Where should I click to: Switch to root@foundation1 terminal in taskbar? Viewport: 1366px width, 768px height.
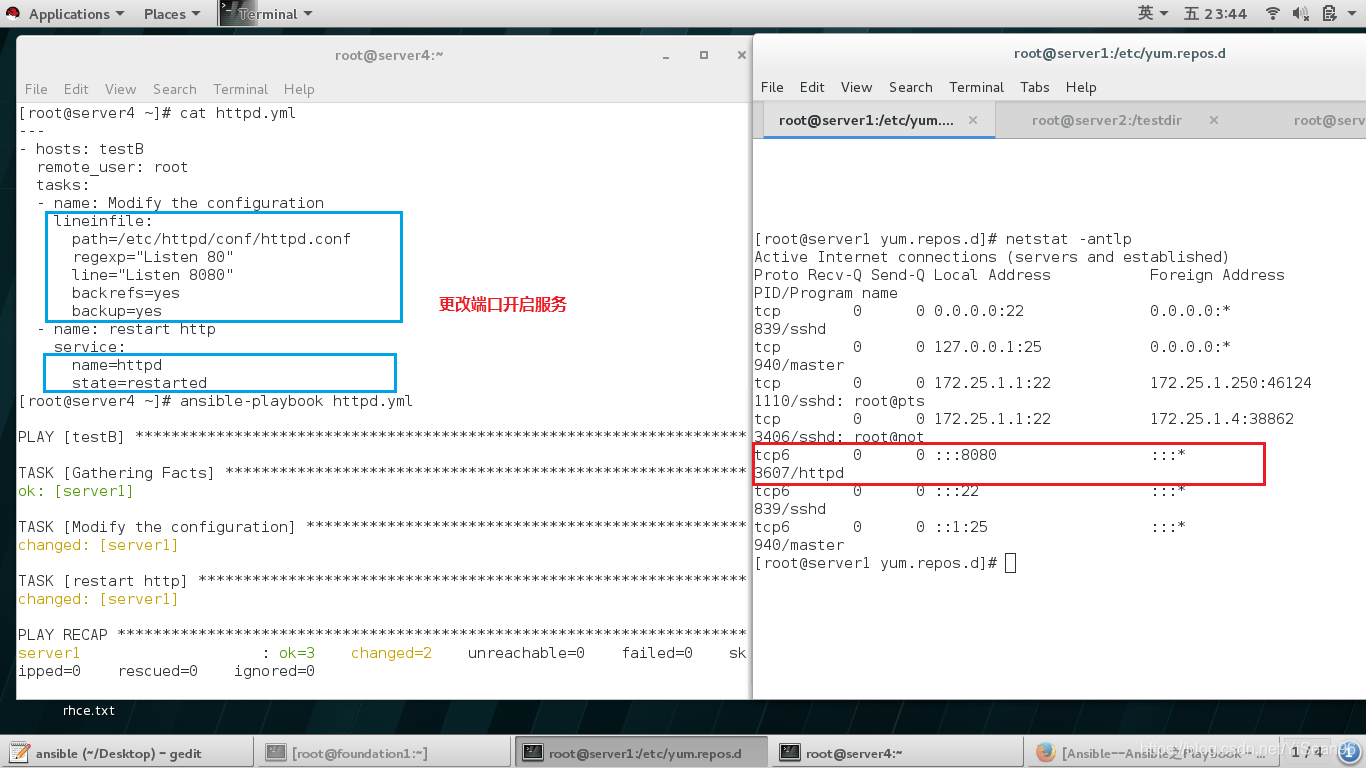(x=385, y=753)
